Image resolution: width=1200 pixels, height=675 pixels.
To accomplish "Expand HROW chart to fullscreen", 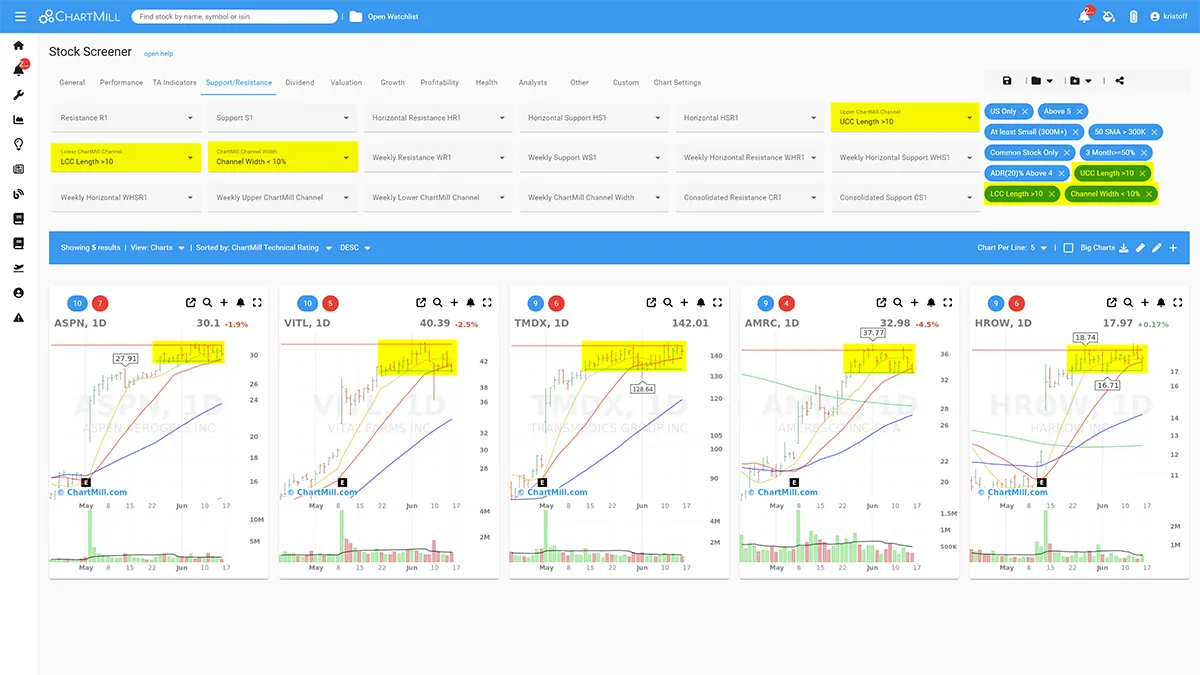I will tap(1178, 303).
